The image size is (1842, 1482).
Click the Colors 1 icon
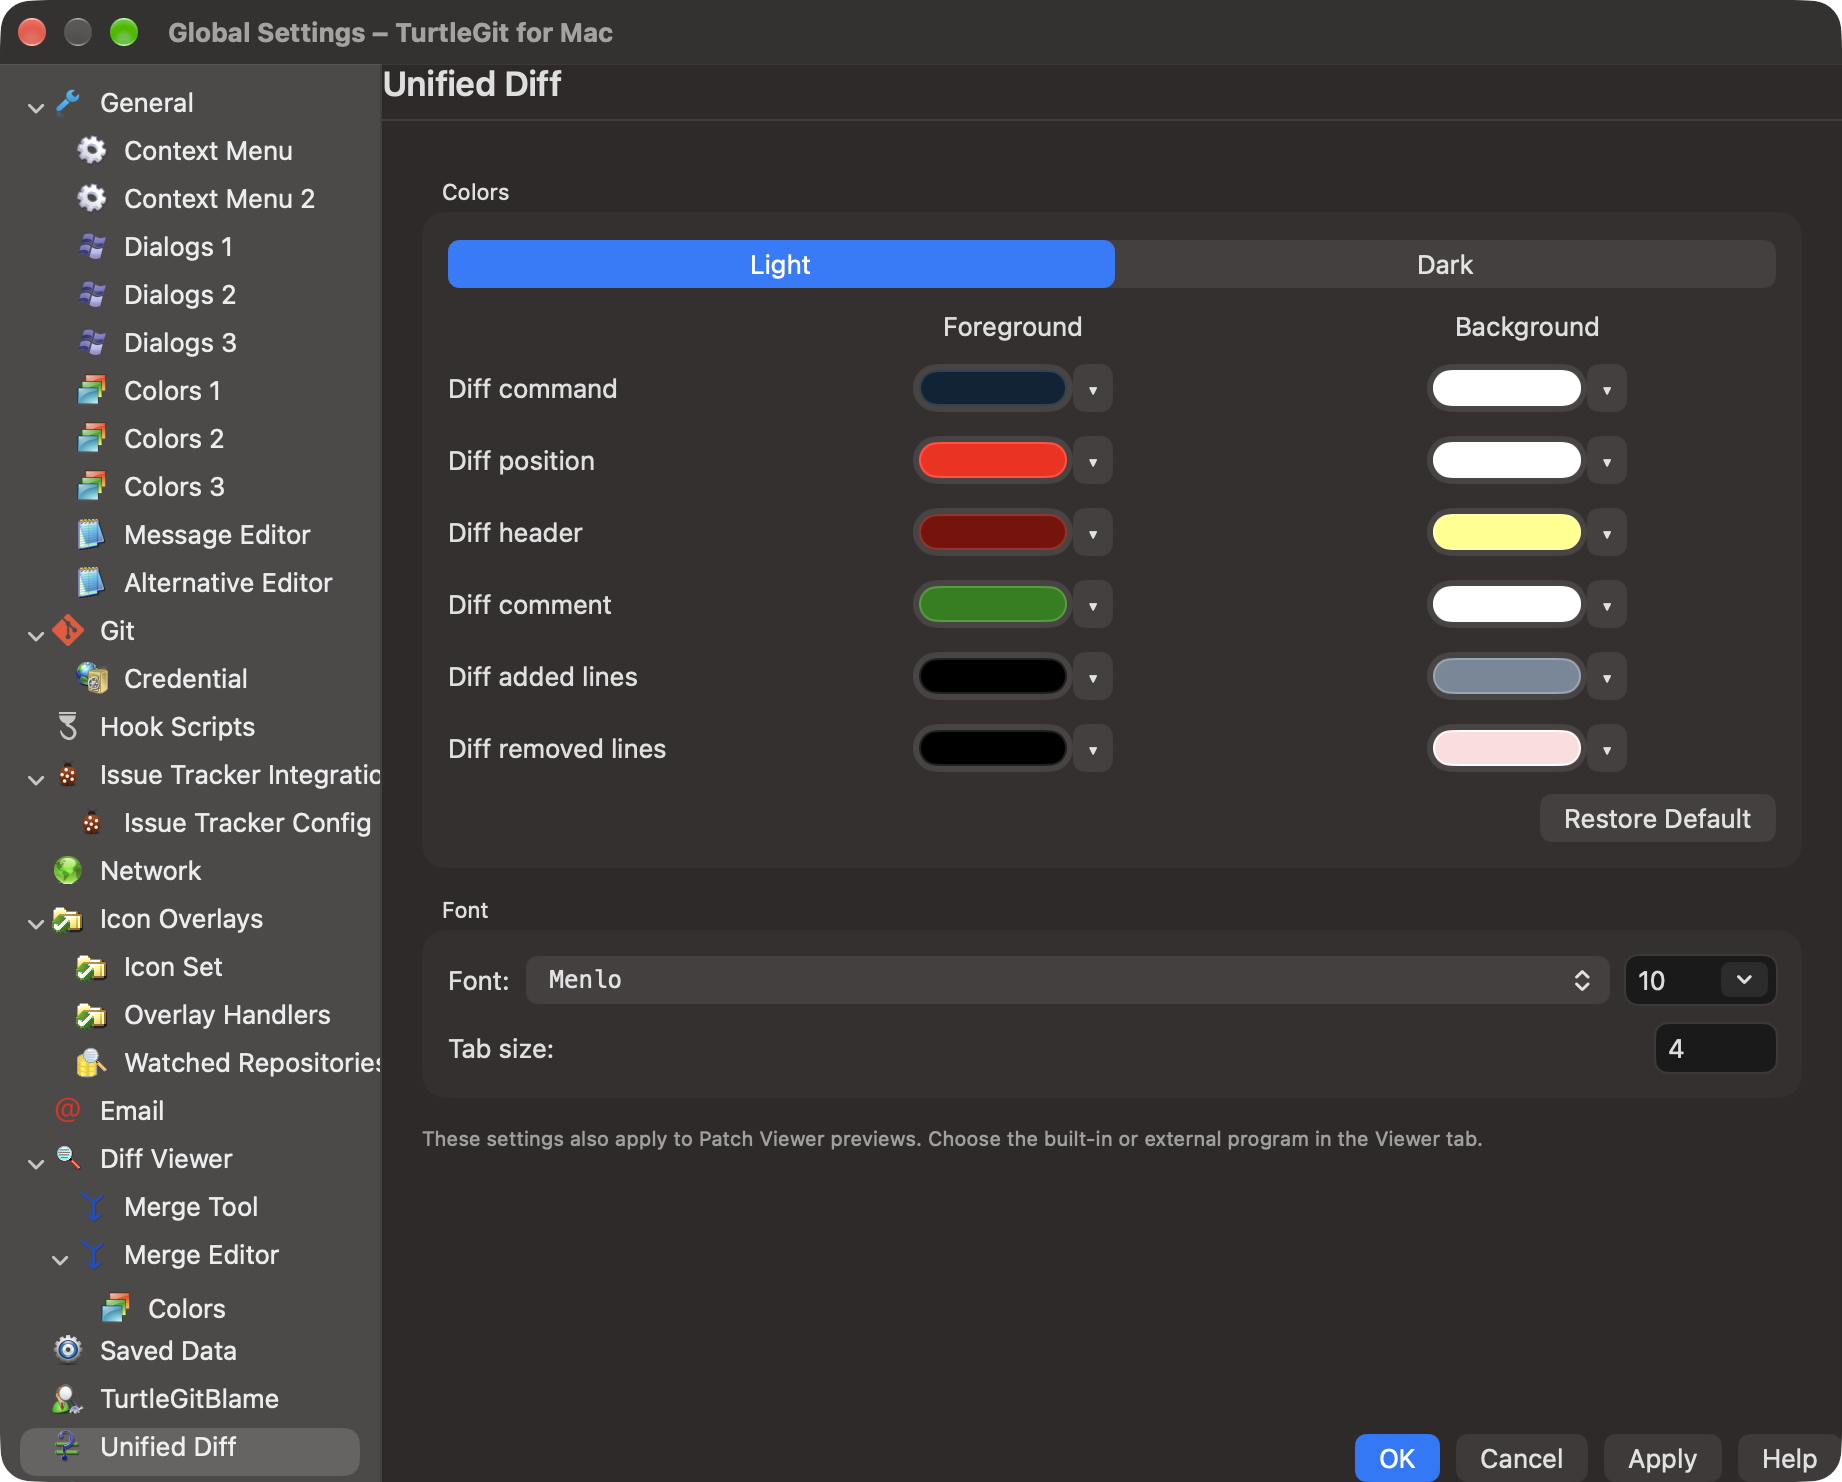click(92, 390)
